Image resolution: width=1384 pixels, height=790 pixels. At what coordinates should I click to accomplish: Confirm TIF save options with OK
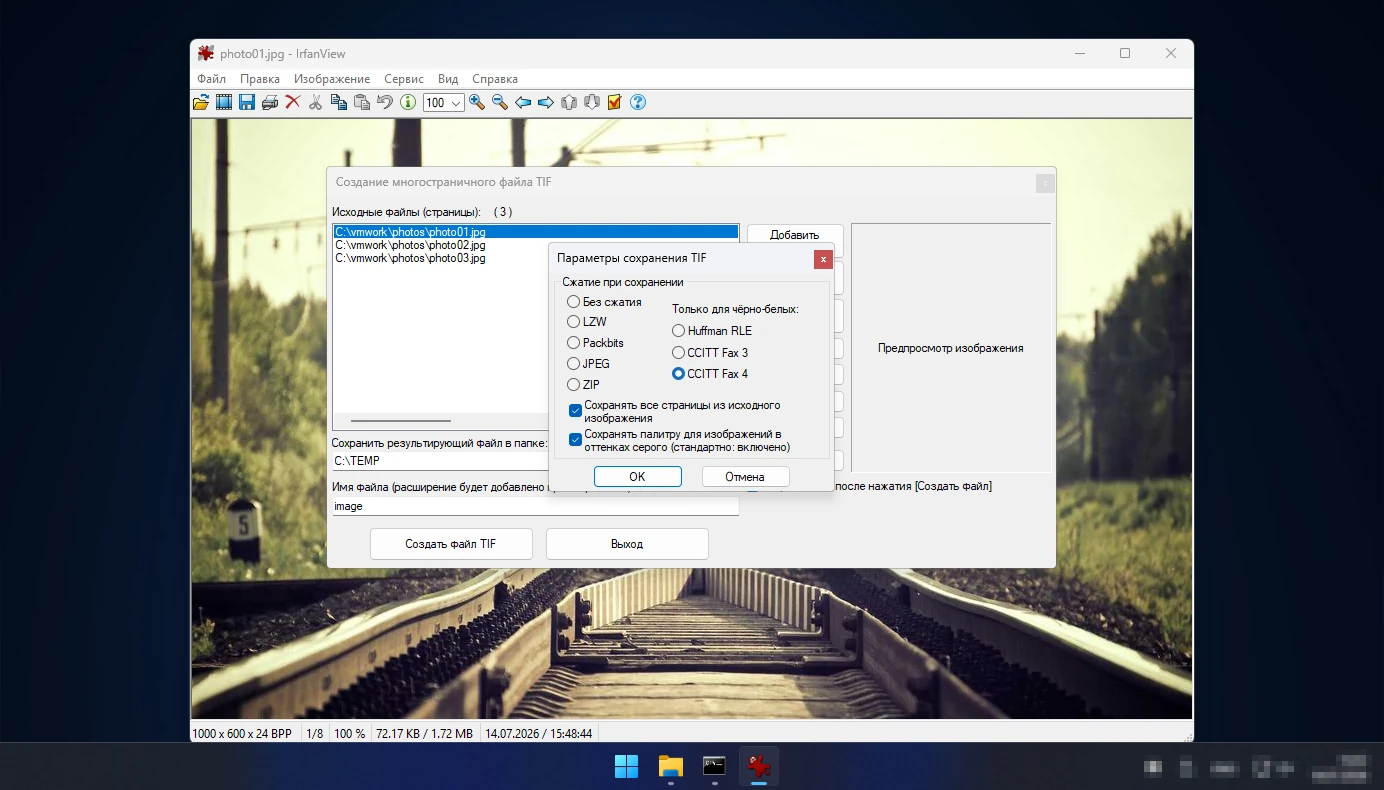point(637,477)
